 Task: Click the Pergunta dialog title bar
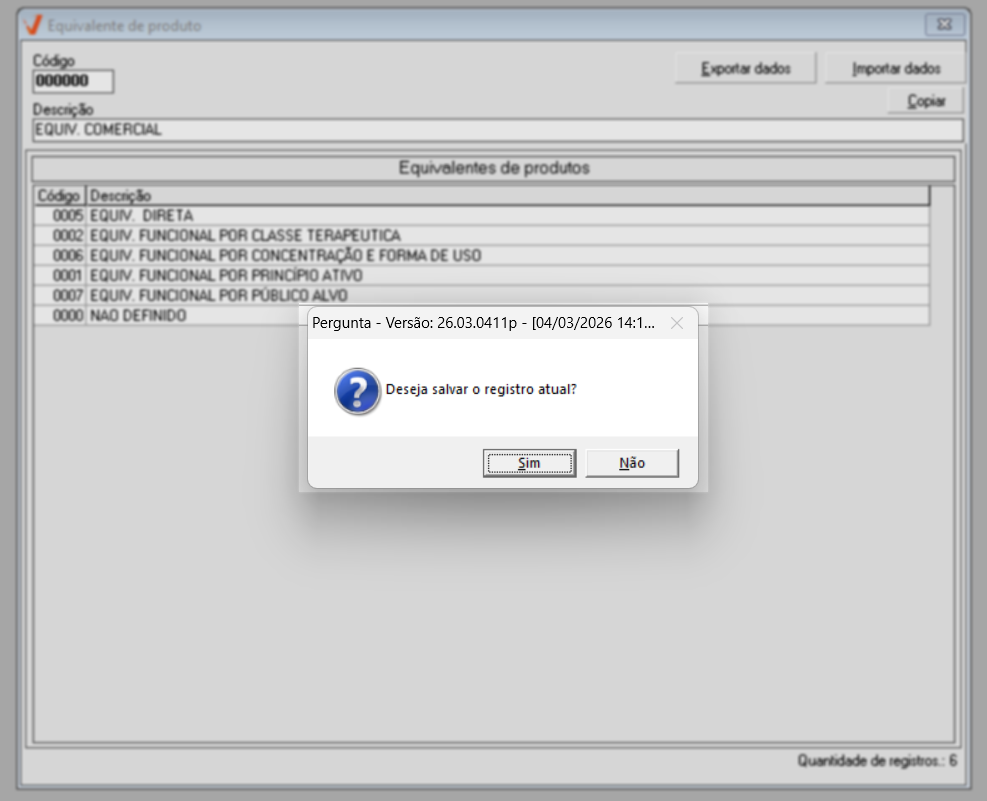(485, 323)
